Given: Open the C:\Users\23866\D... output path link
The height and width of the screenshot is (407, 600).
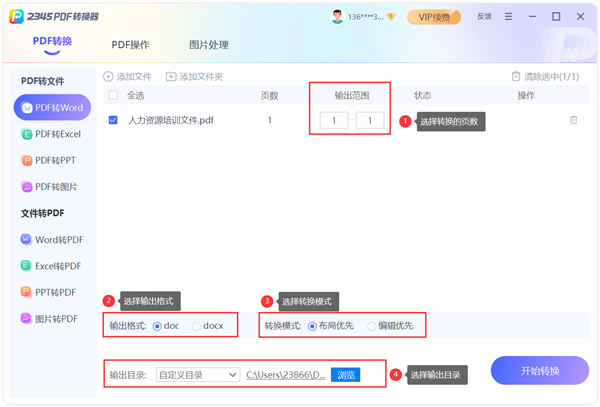Looking at the screenshot, I should tap(285, 375).
